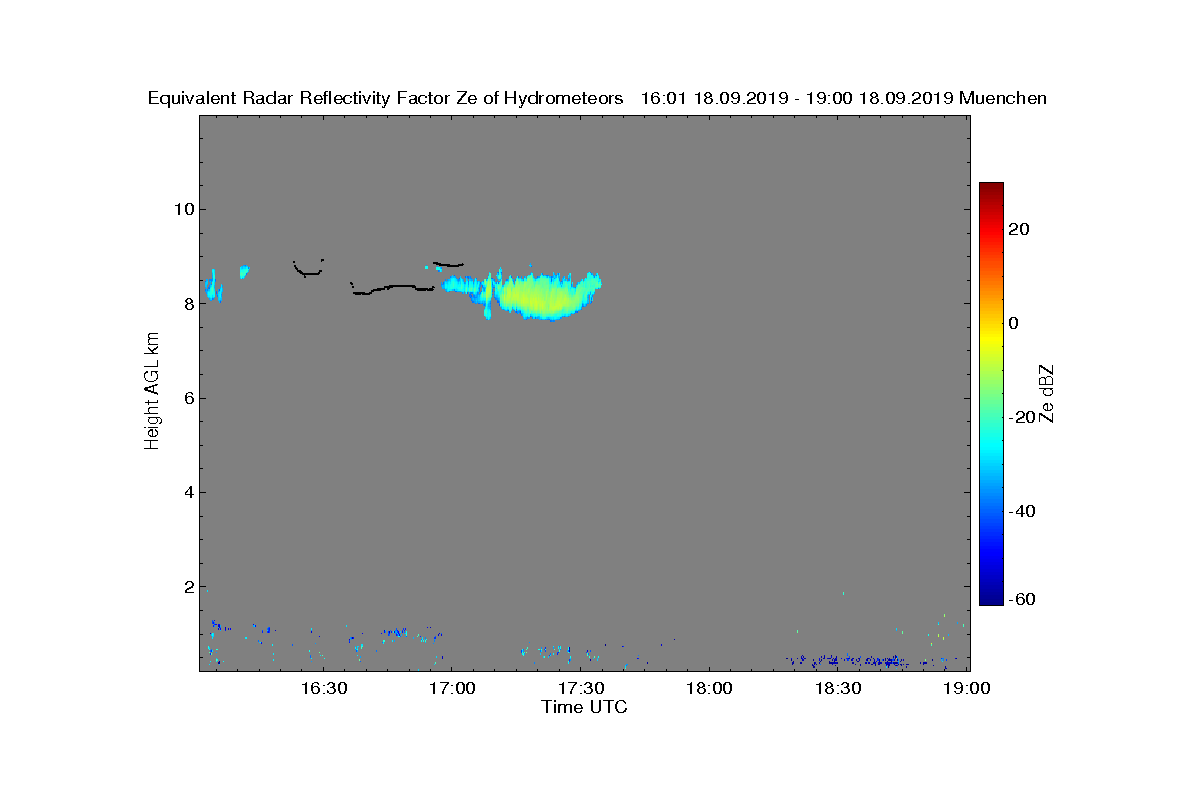Click the 17:30 time tick label
Image resolution: width=1200 pixels, height=800 pixels.
(x=581, y=688)
